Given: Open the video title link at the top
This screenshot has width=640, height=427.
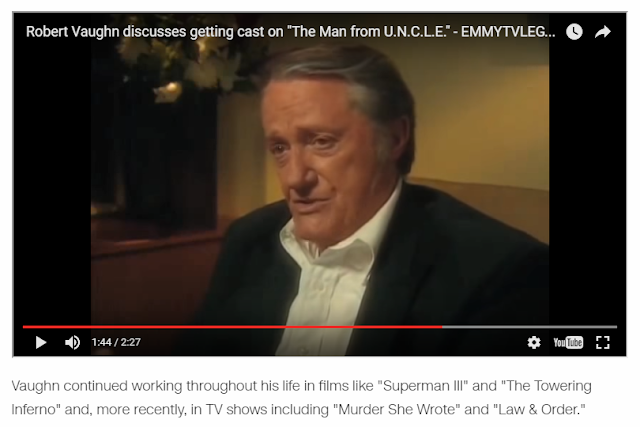Looking at the screenshot, I should click(x=290, y=32).
